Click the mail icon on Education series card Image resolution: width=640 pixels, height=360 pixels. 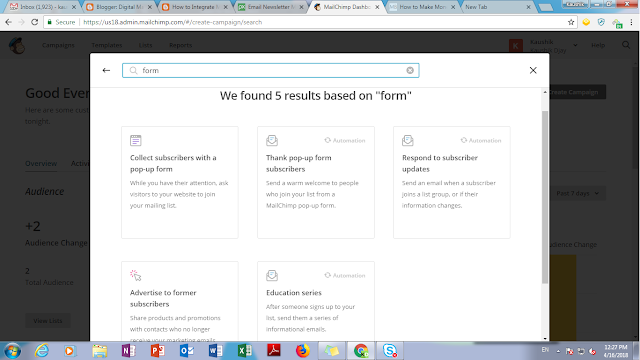(x=272, y=276)
